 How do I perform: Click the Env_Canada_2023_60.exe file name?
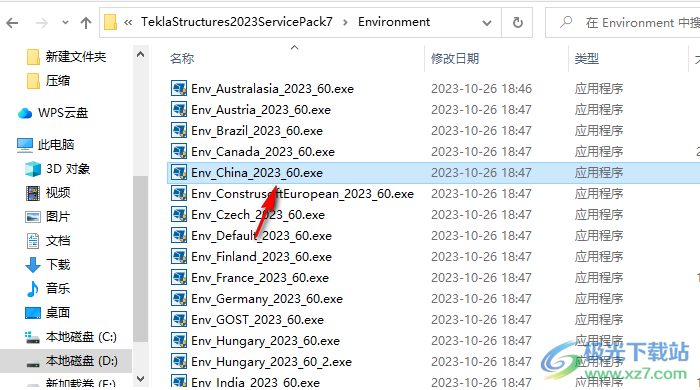click(x=263, y=152)
